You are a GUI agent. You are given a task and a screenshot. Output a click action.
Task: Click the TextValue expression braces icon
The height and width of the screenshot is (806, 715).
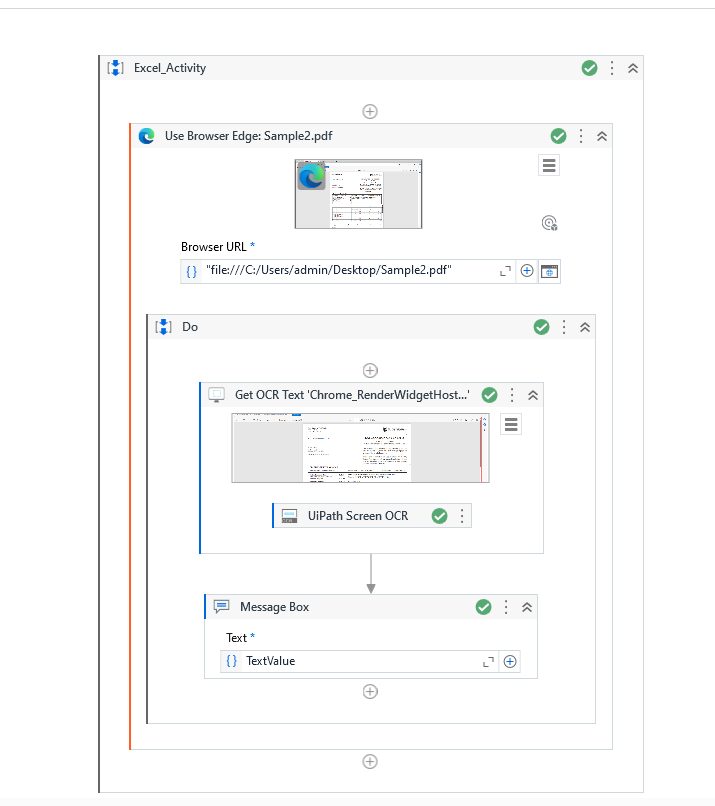[x=231, y=661]
